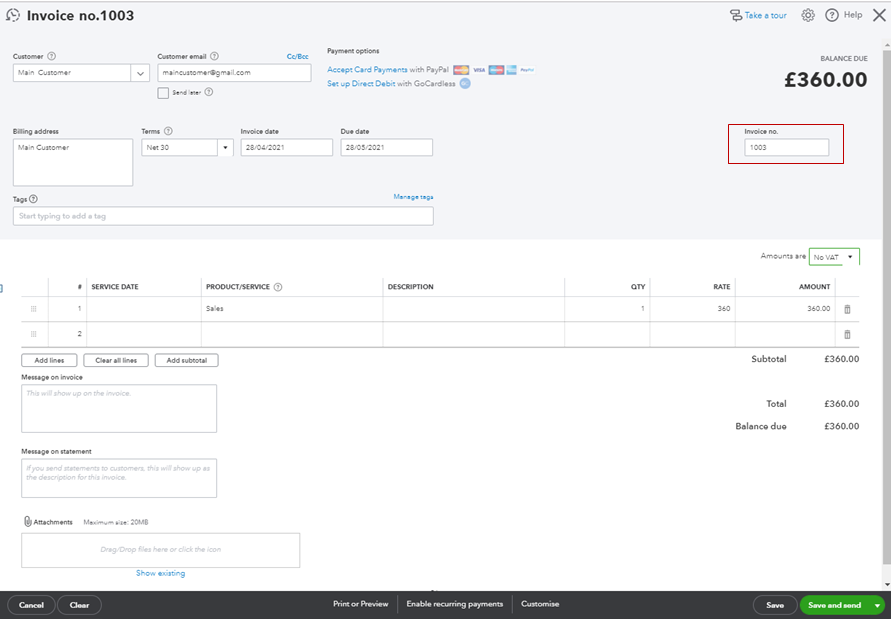Select Enable recurring payments
This screenshot has width=891, height=619.
tap(455, 604)
